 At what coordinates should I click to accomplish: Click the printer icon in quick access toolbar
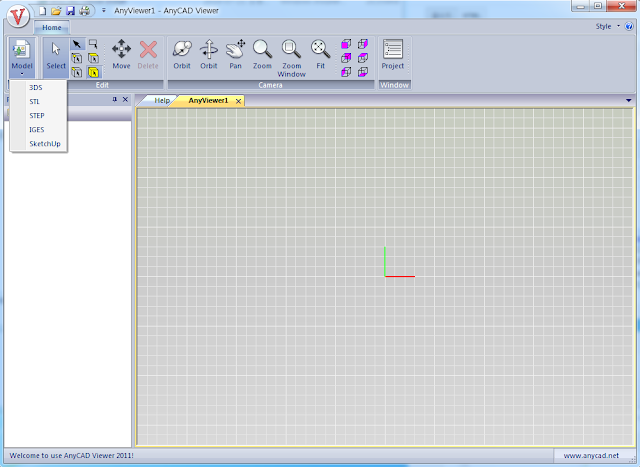coord(84,11)
